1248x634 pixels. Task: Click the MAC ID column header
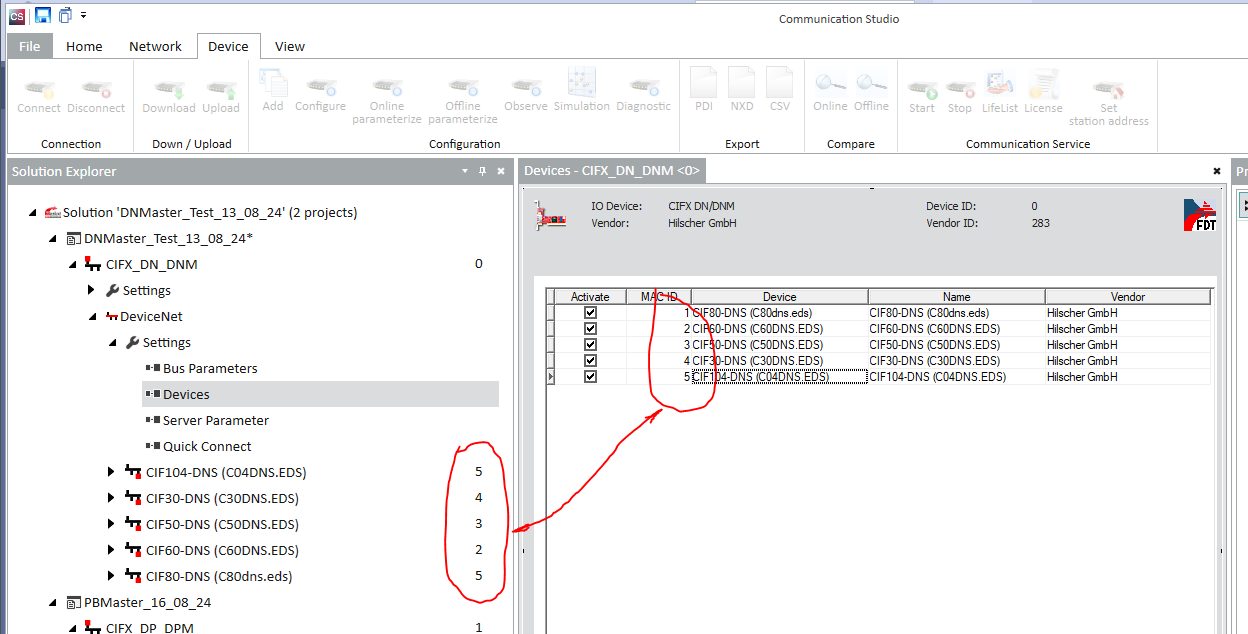[659, 297]
